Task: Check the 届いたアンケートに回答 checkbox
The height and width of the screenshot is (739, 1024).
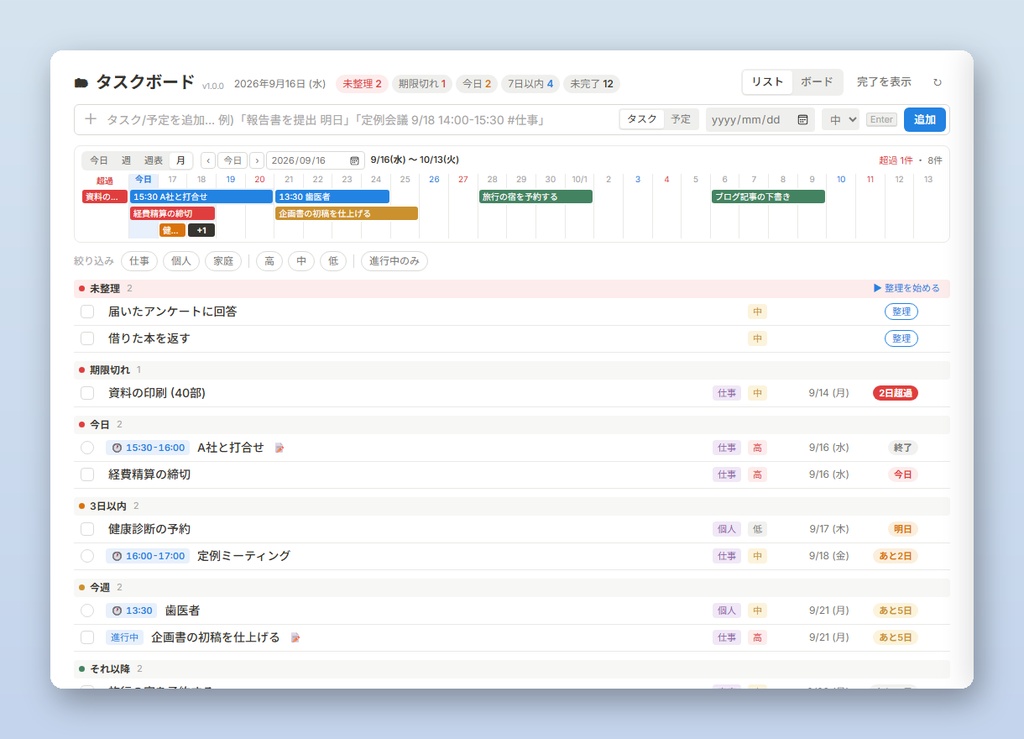Action: click(x=87, y=312)
